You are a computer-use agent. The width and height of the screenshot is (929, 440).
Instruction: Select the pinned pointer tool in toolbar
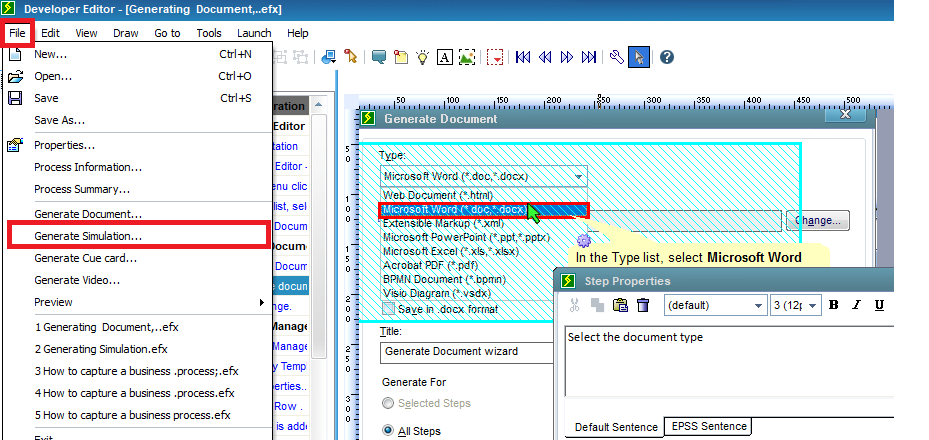[x=351, y=57]
